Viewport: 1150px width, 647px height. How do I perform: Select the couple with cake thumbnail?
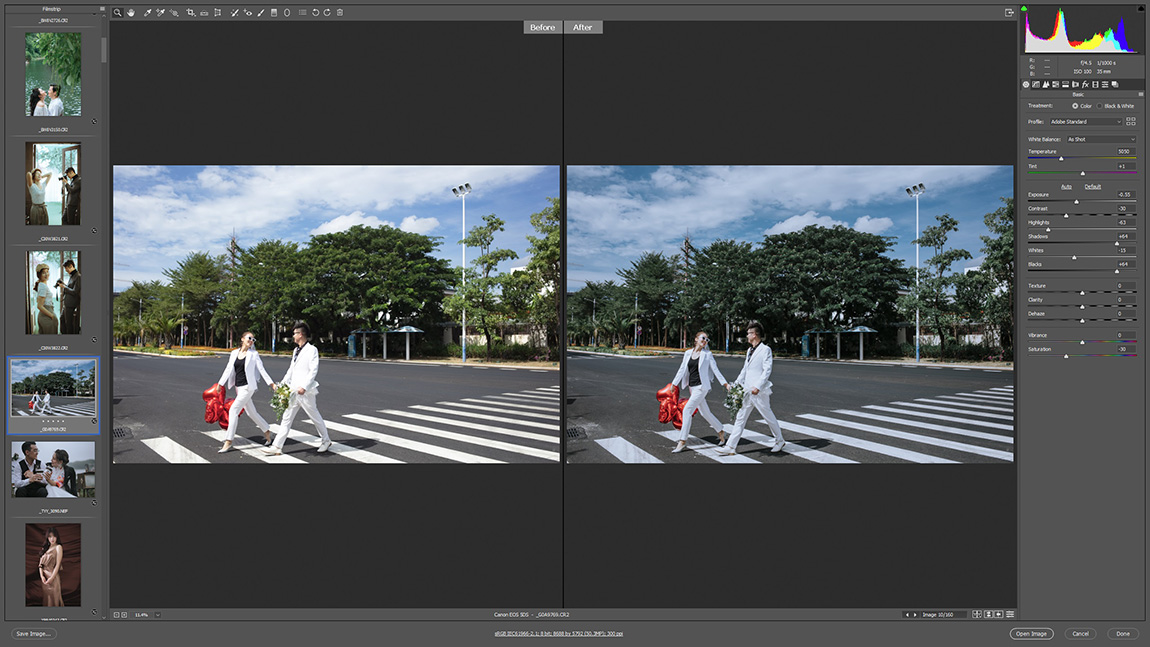point(53,469)
